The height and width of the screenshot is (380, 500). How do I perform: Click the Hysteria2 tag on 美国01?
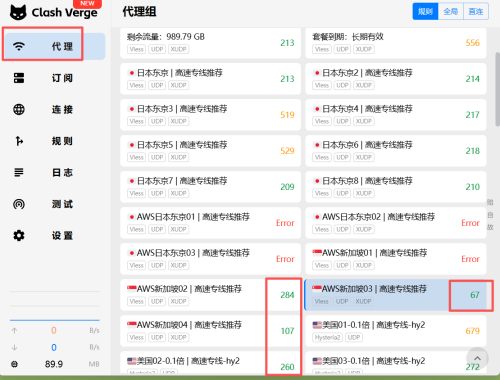(x=327, y=337)
